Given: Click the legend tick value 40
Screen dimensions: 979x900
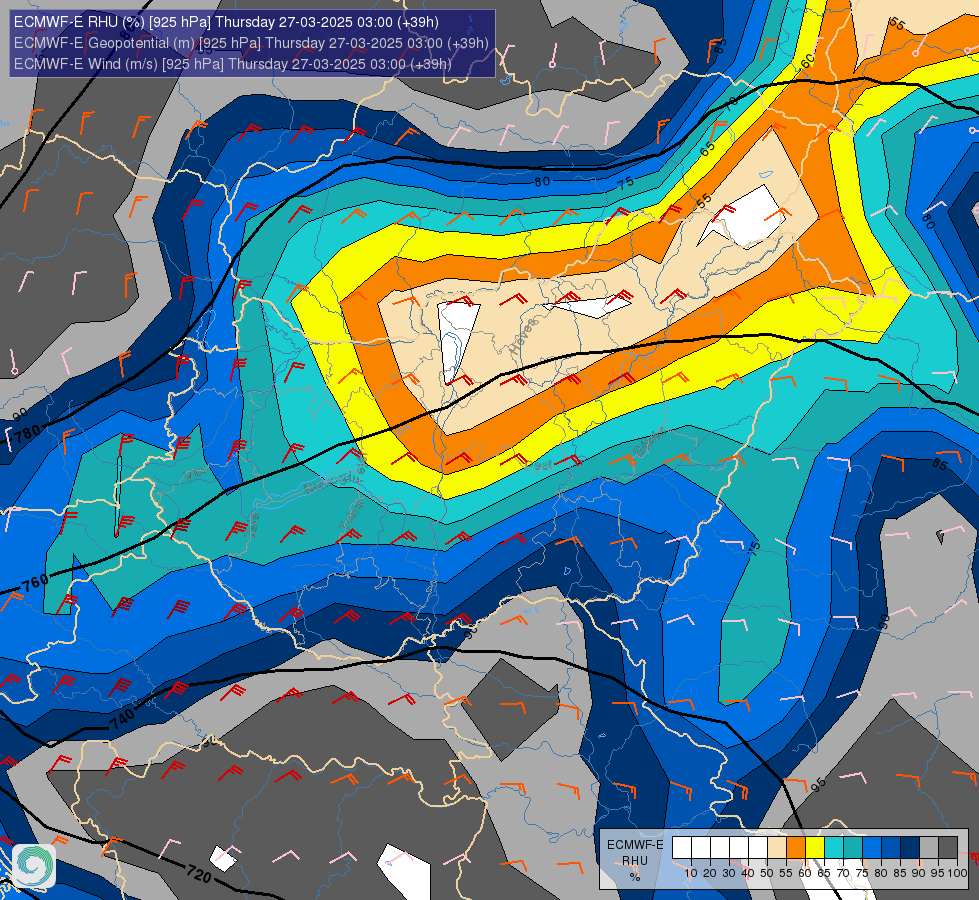Looking at the screenshot, I should pyautogui.click(x=748, y=873).
